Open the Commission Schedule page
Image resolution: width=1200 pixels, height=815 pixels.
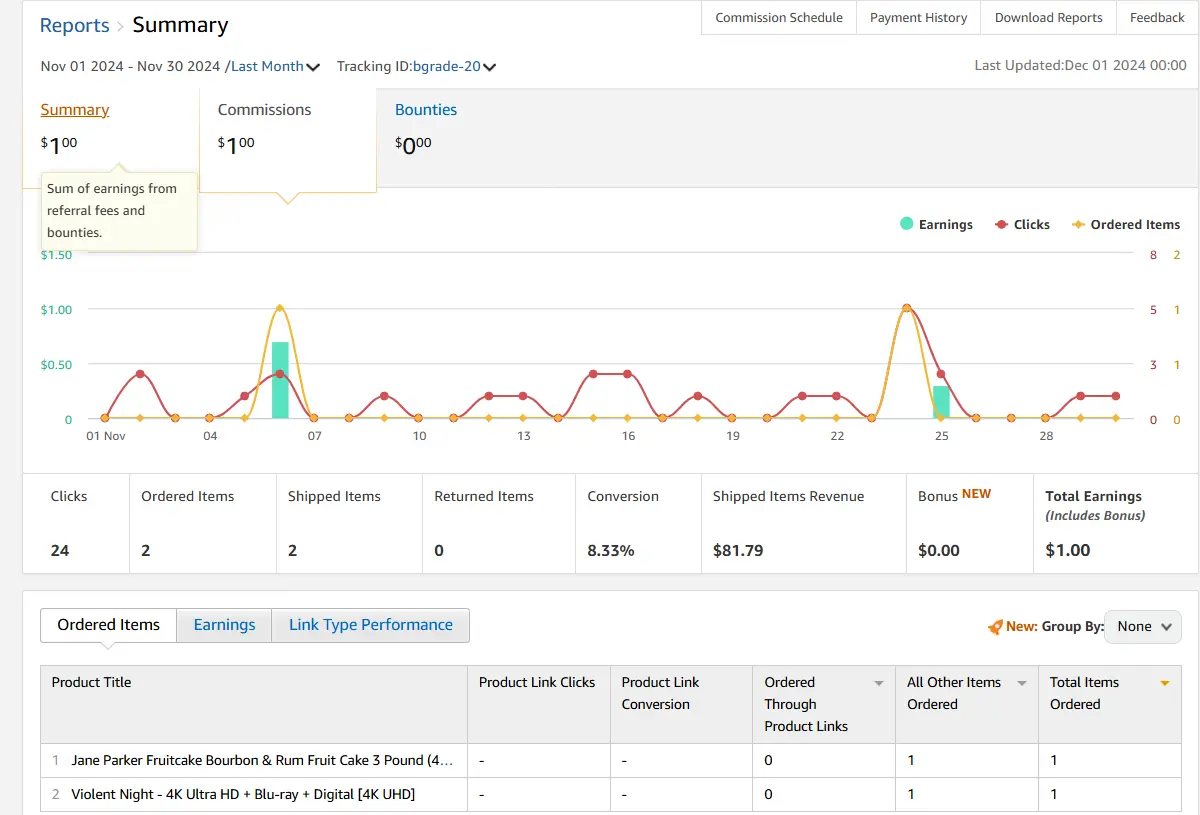pos(779,18)
